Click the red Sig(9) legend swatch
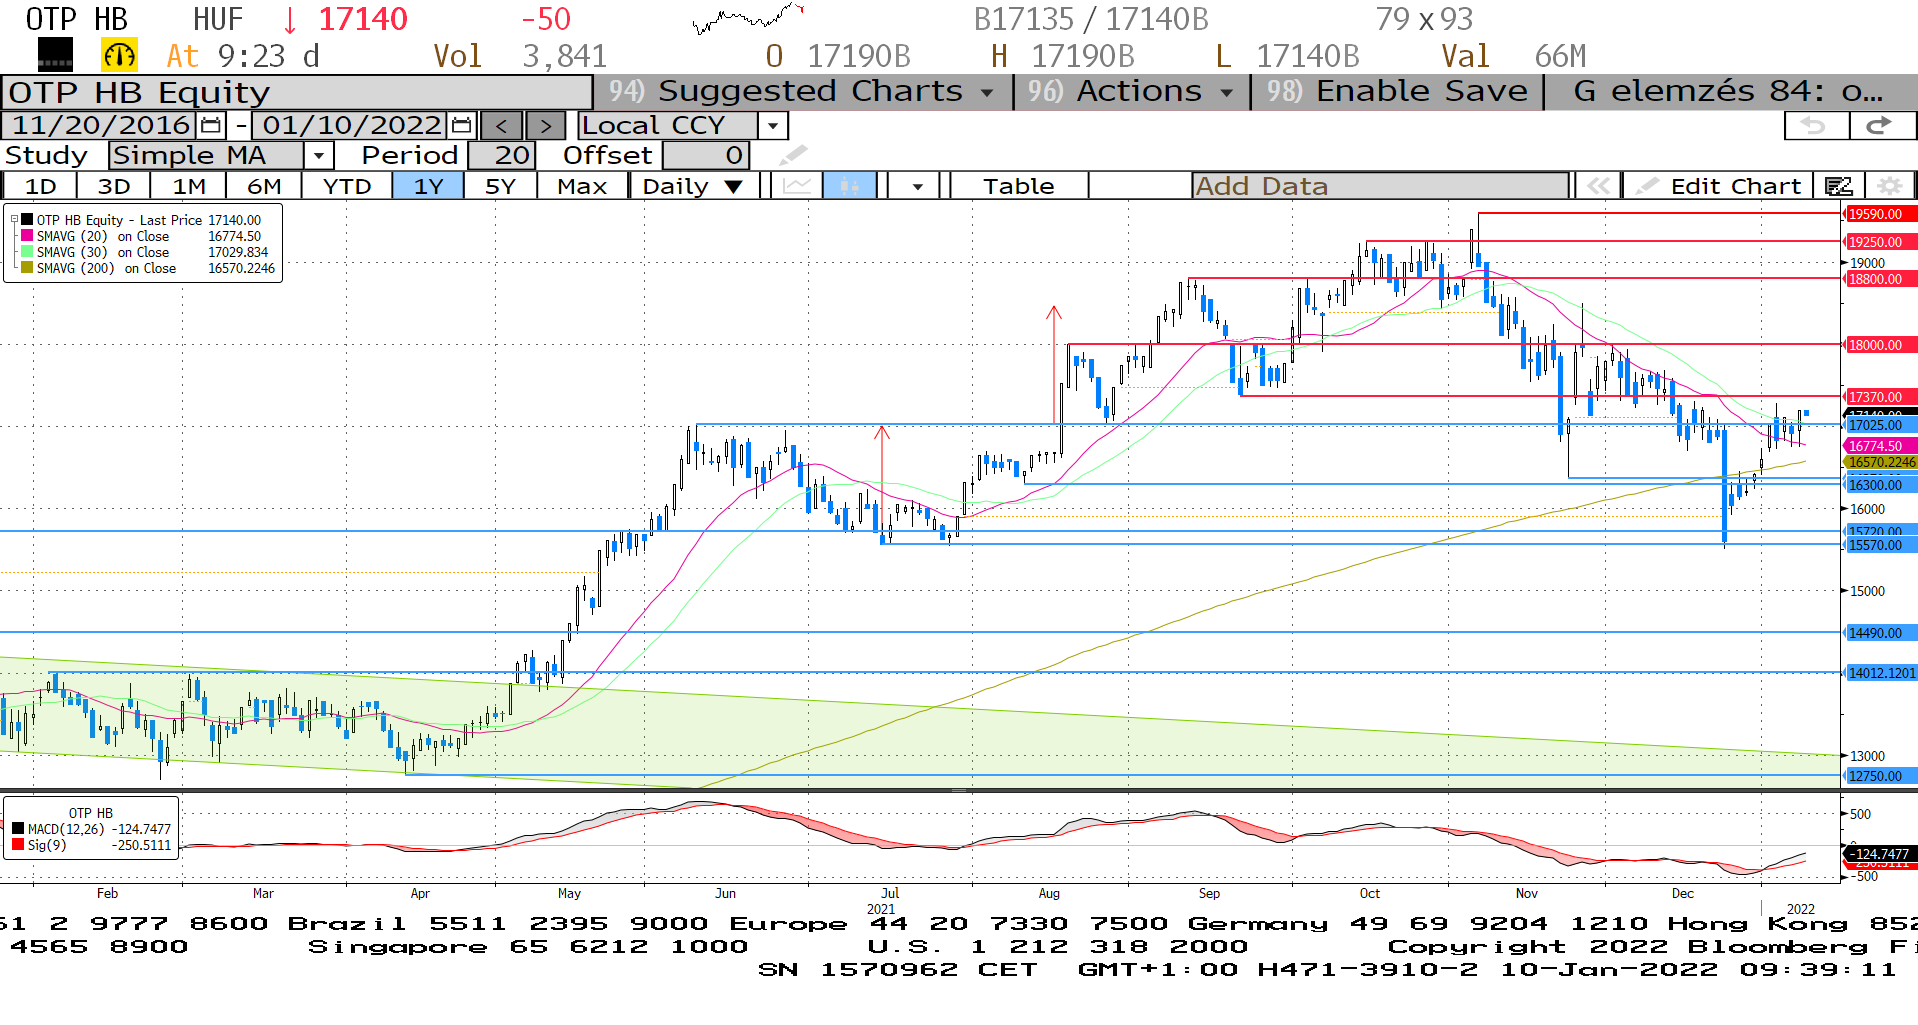1918x1025 pixels. [x=18, y=845]
